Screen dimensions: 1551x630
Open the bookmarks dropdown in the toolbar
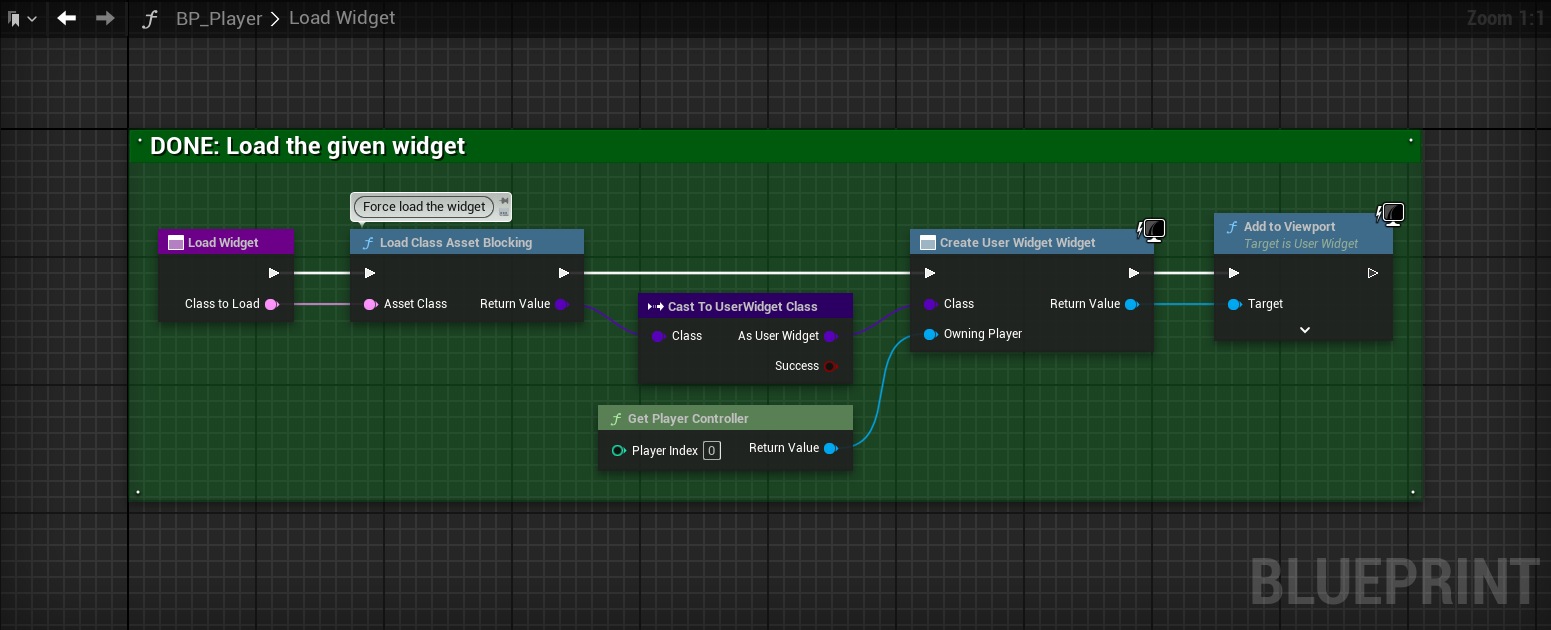[21, 19]
